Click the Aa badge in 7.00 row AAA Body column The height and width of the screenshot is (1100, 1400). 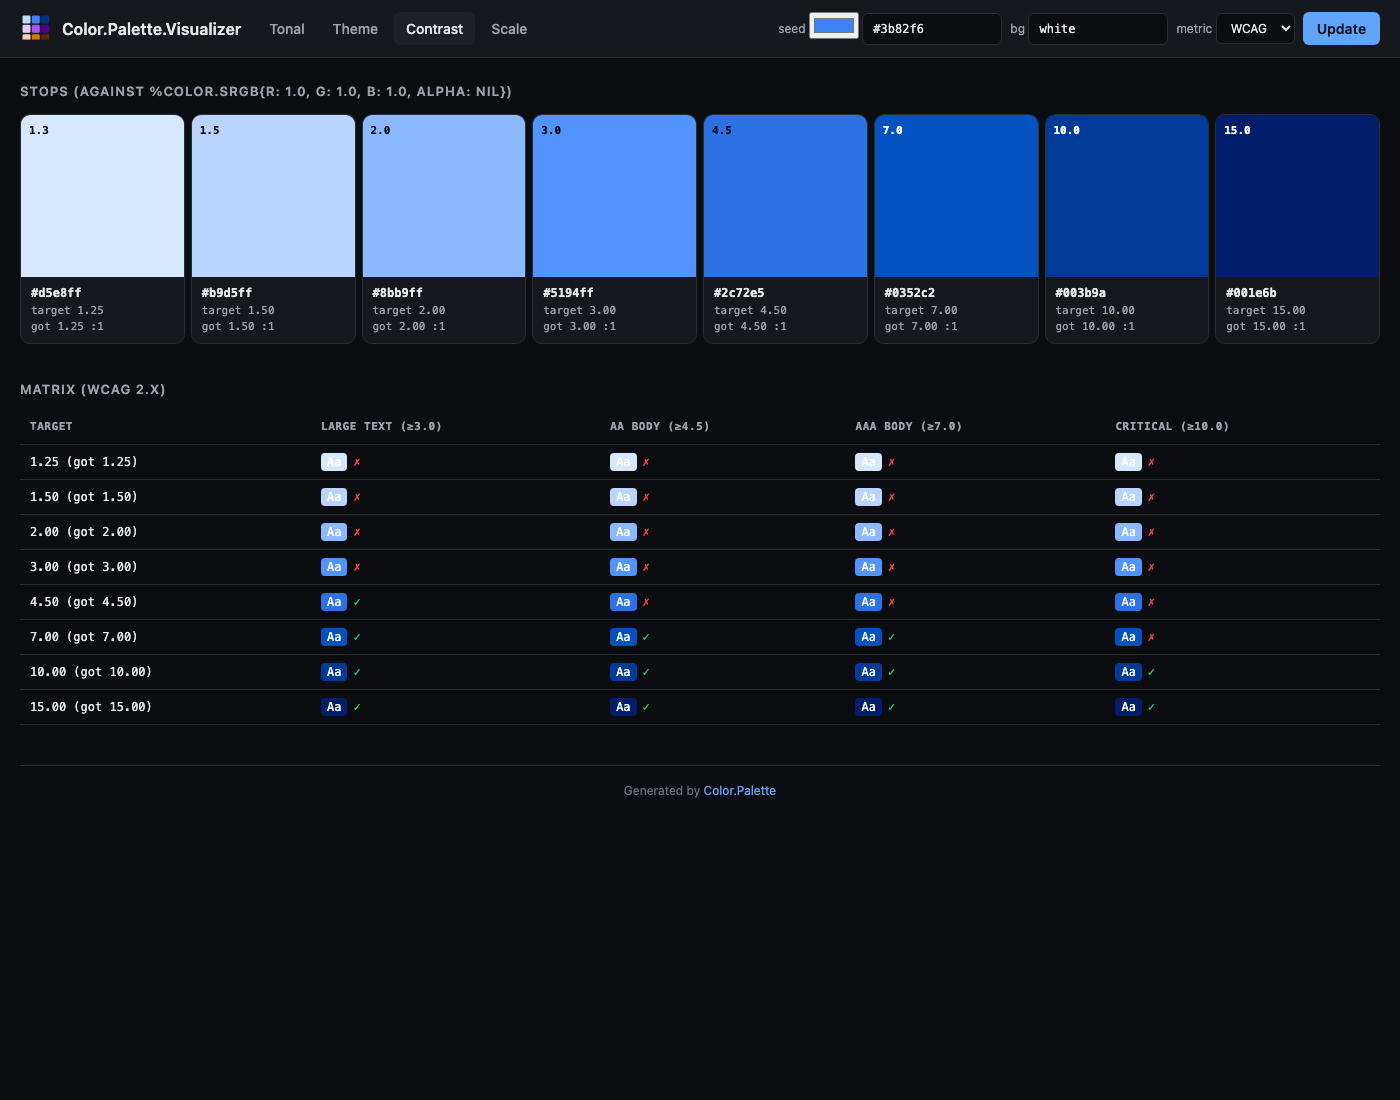click(x=868, y=637)
